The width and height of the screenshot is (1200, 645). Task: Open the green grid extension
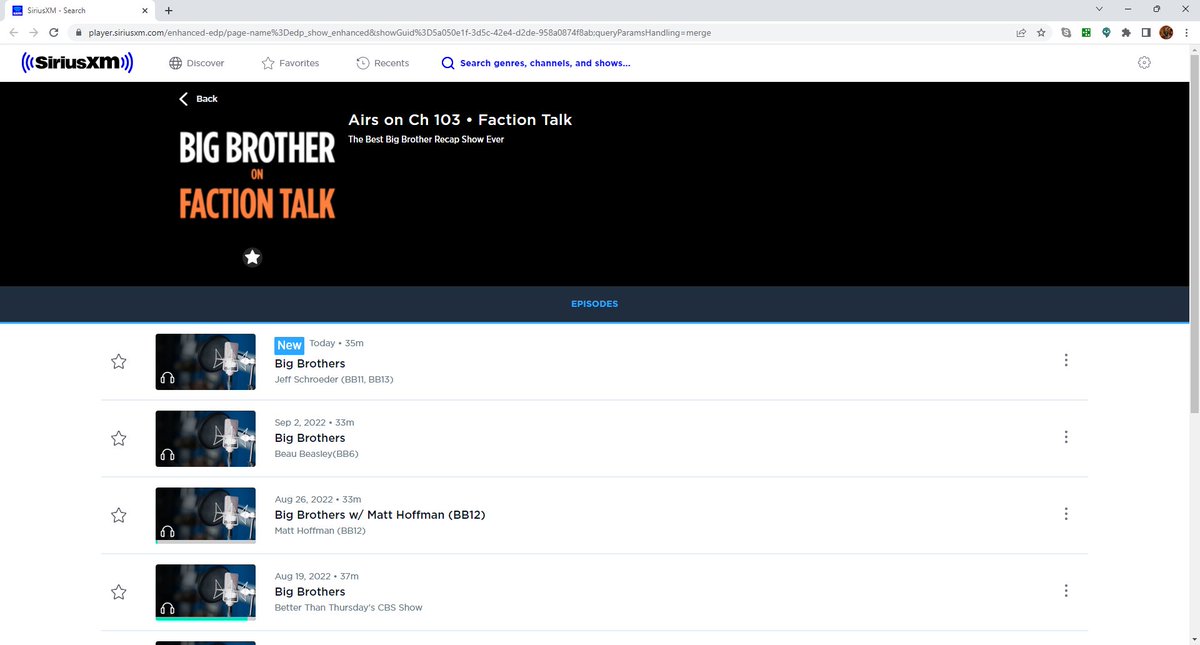(1086, 32)
